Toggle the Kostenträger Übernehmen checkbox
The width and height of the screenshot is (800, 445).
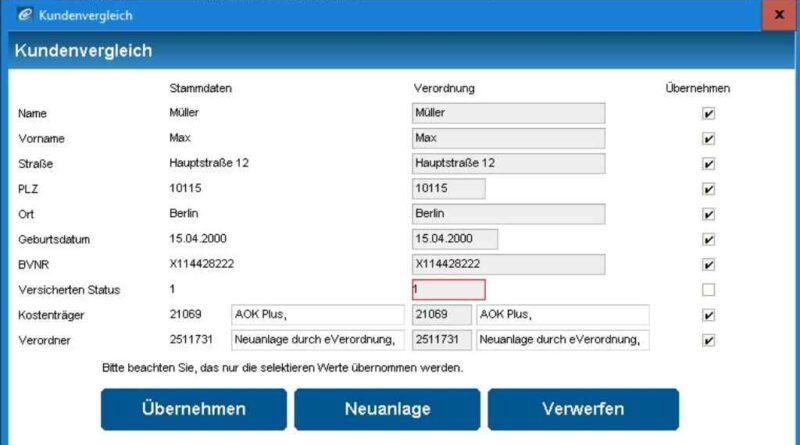[708, 315]
